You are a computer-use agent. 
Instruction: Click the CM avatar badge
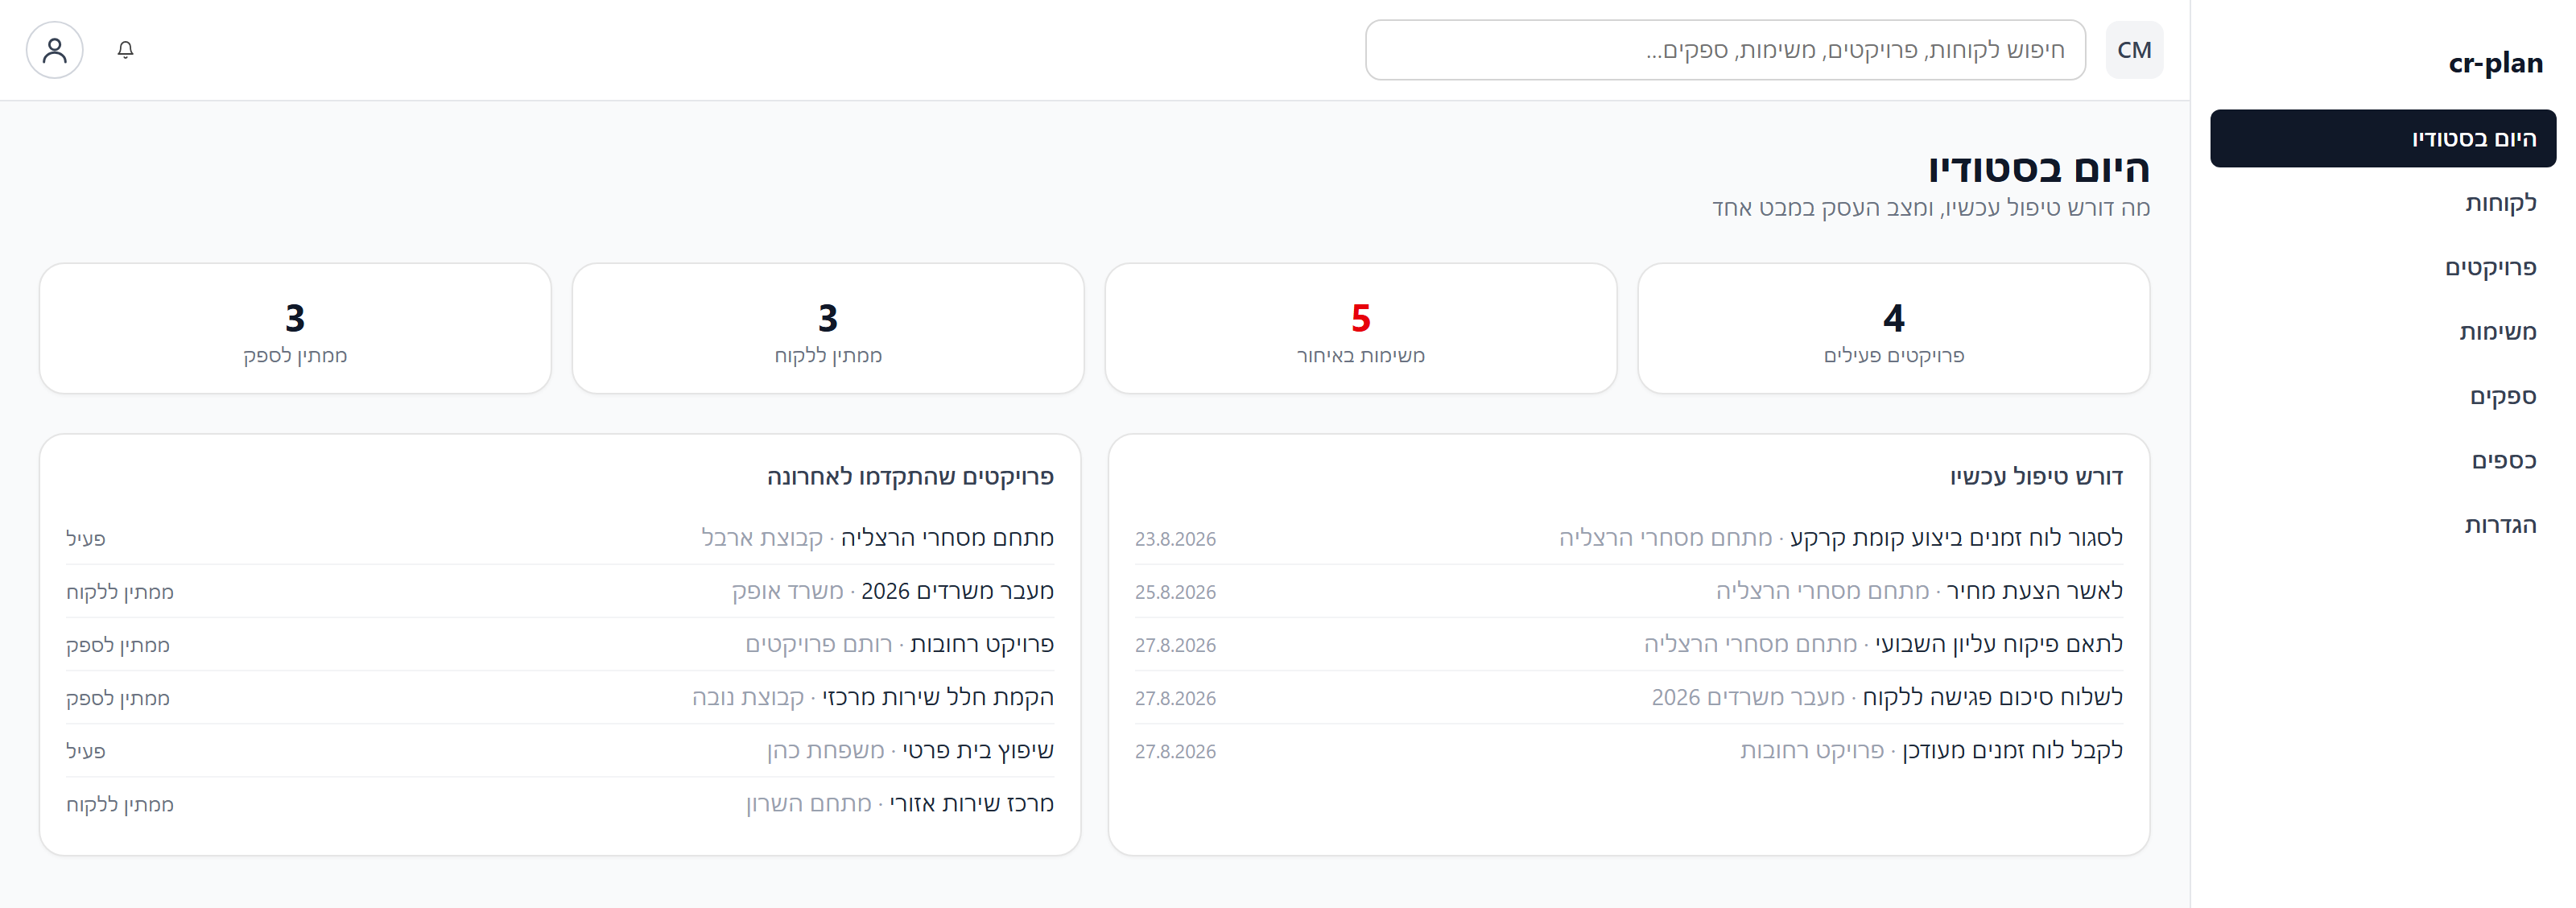(x=2134, y=50)
